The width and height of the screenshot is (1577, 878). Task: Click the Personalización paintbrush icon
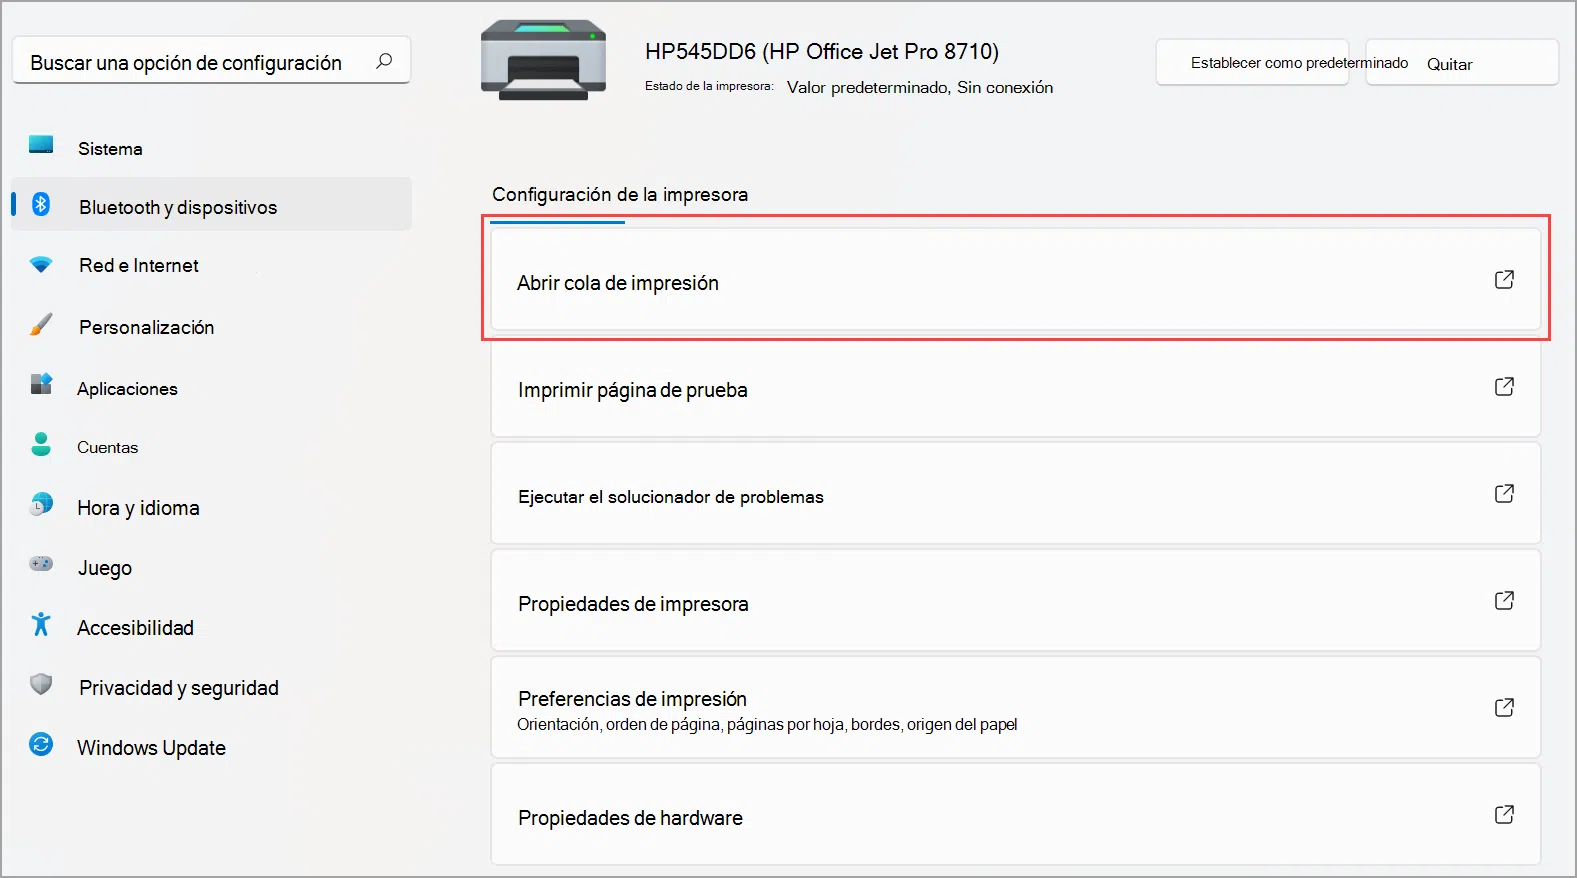(x=41, y=325)
